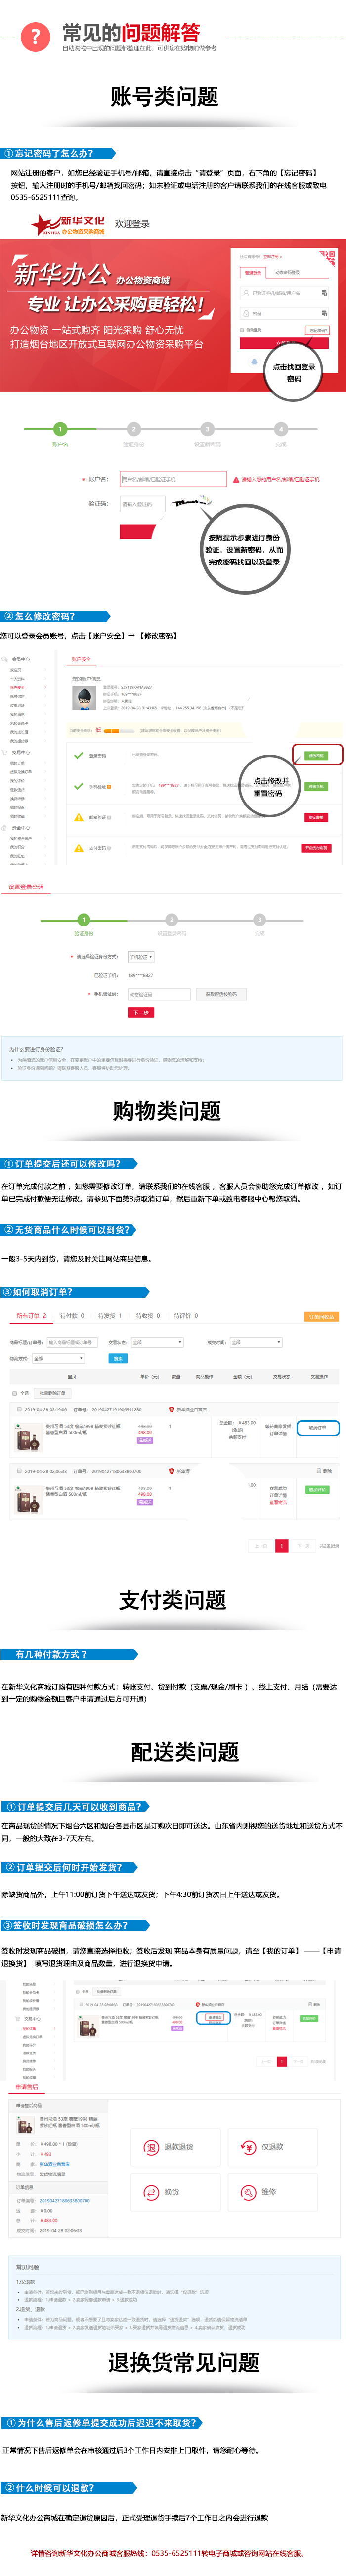Click the 账户名 input on the recovery page
346x2576 pixels.
173,479
